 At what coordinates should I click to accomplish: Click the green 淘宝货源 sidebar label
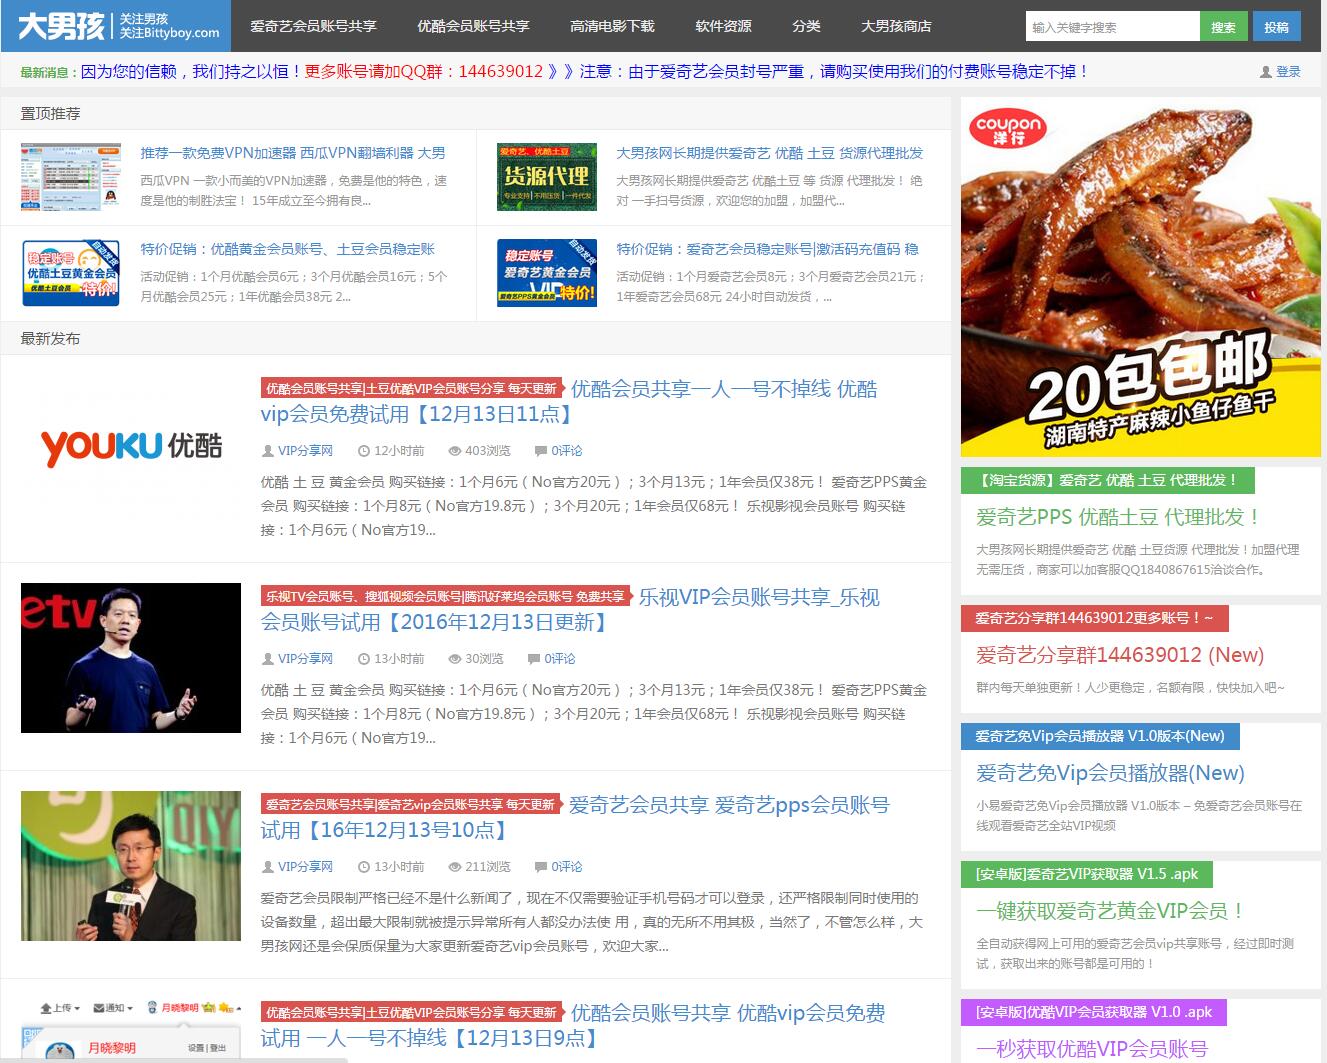click(x=1108, y=480)
